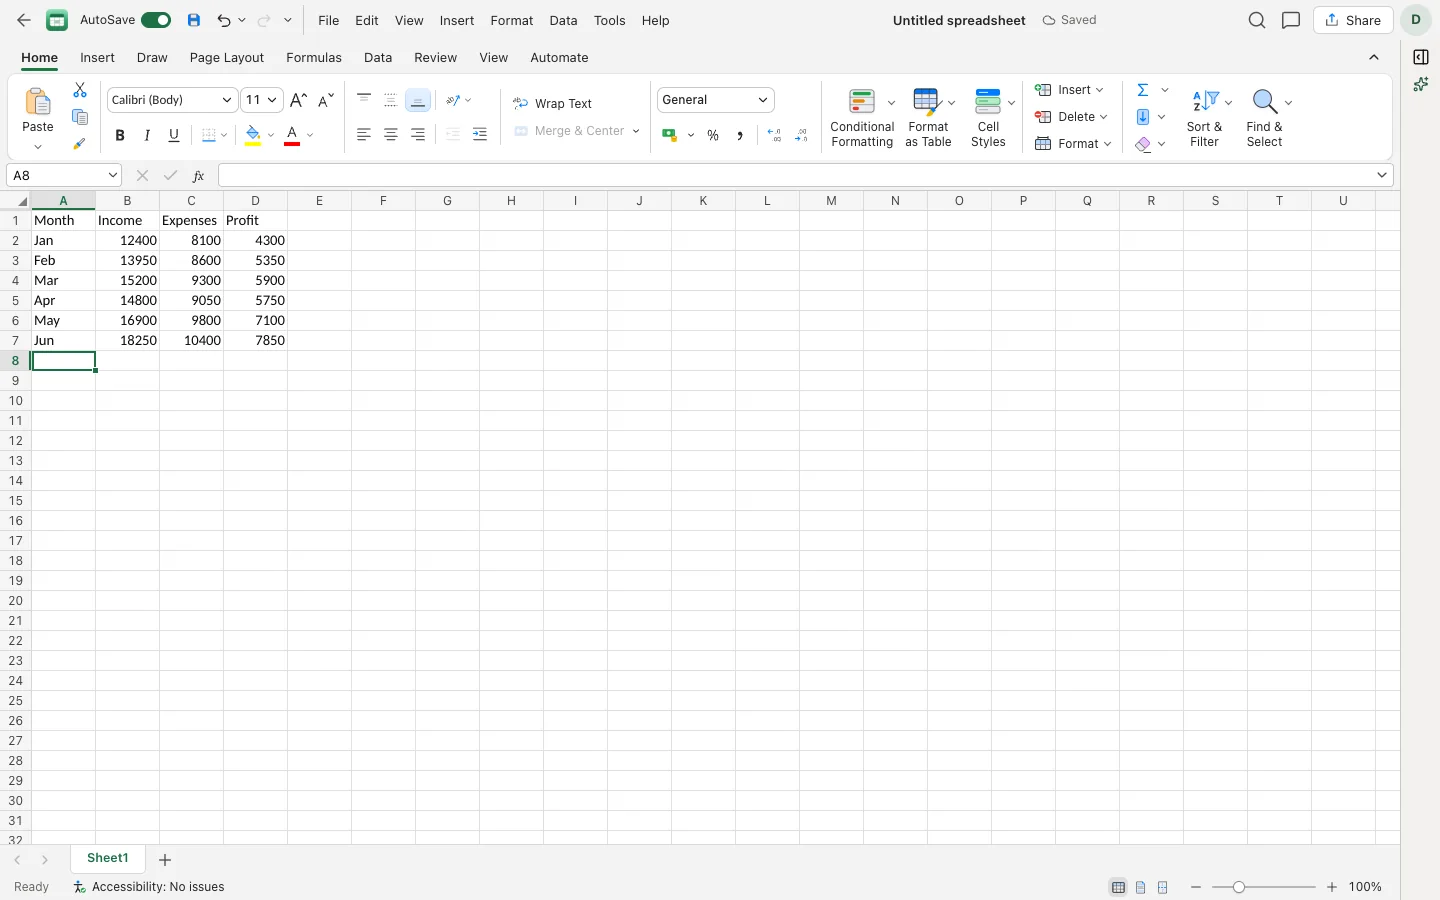The width and height of the screenshot is (1440, 900).
Task: Switch to the Page Layout tab
Action: [227, 58]
